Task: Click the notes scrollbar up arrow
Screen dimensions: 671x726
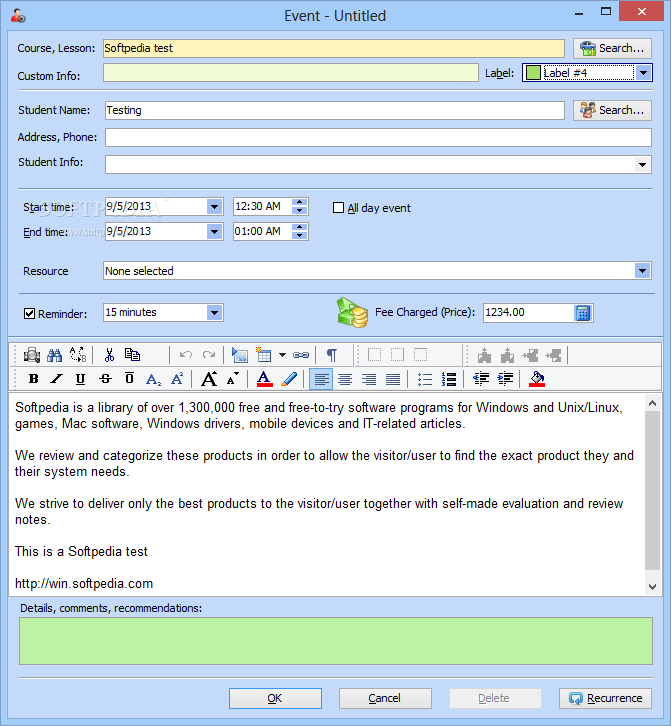Action: pyautogui.click(x=652, y=403)
